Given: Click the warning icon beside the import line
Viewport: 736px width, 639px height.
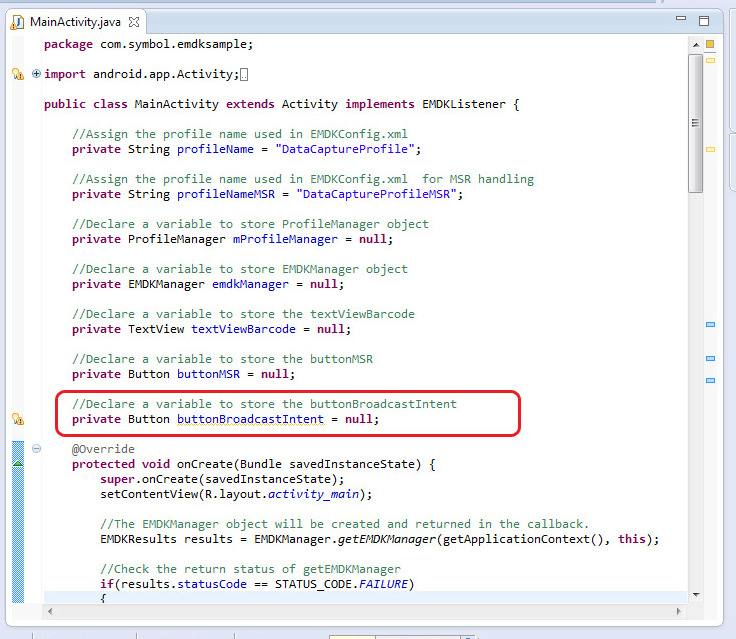Looking at the screenshot, I should 16,74.
